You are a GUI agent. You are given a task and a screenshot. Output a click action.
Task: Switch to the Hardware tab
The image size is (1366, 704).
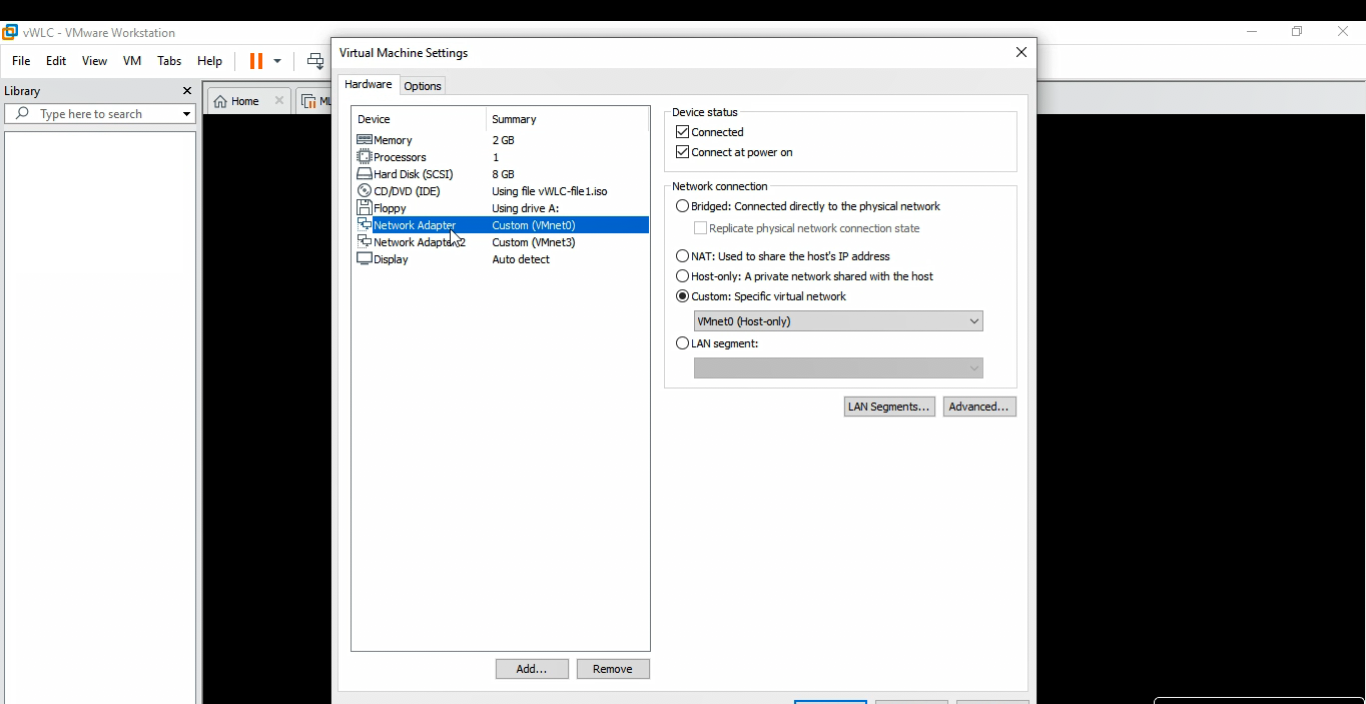(x=368, y=85)
